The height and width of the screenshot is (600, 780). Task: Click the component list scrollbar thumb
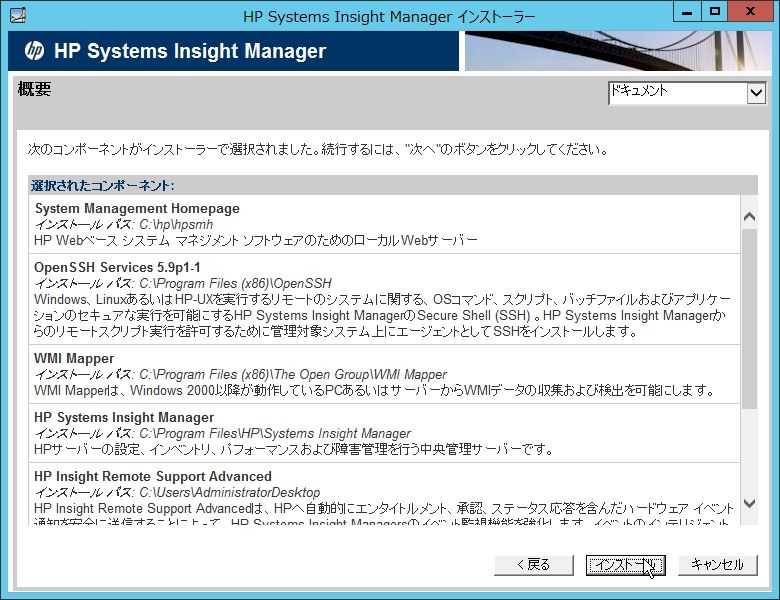coord(749,318)
